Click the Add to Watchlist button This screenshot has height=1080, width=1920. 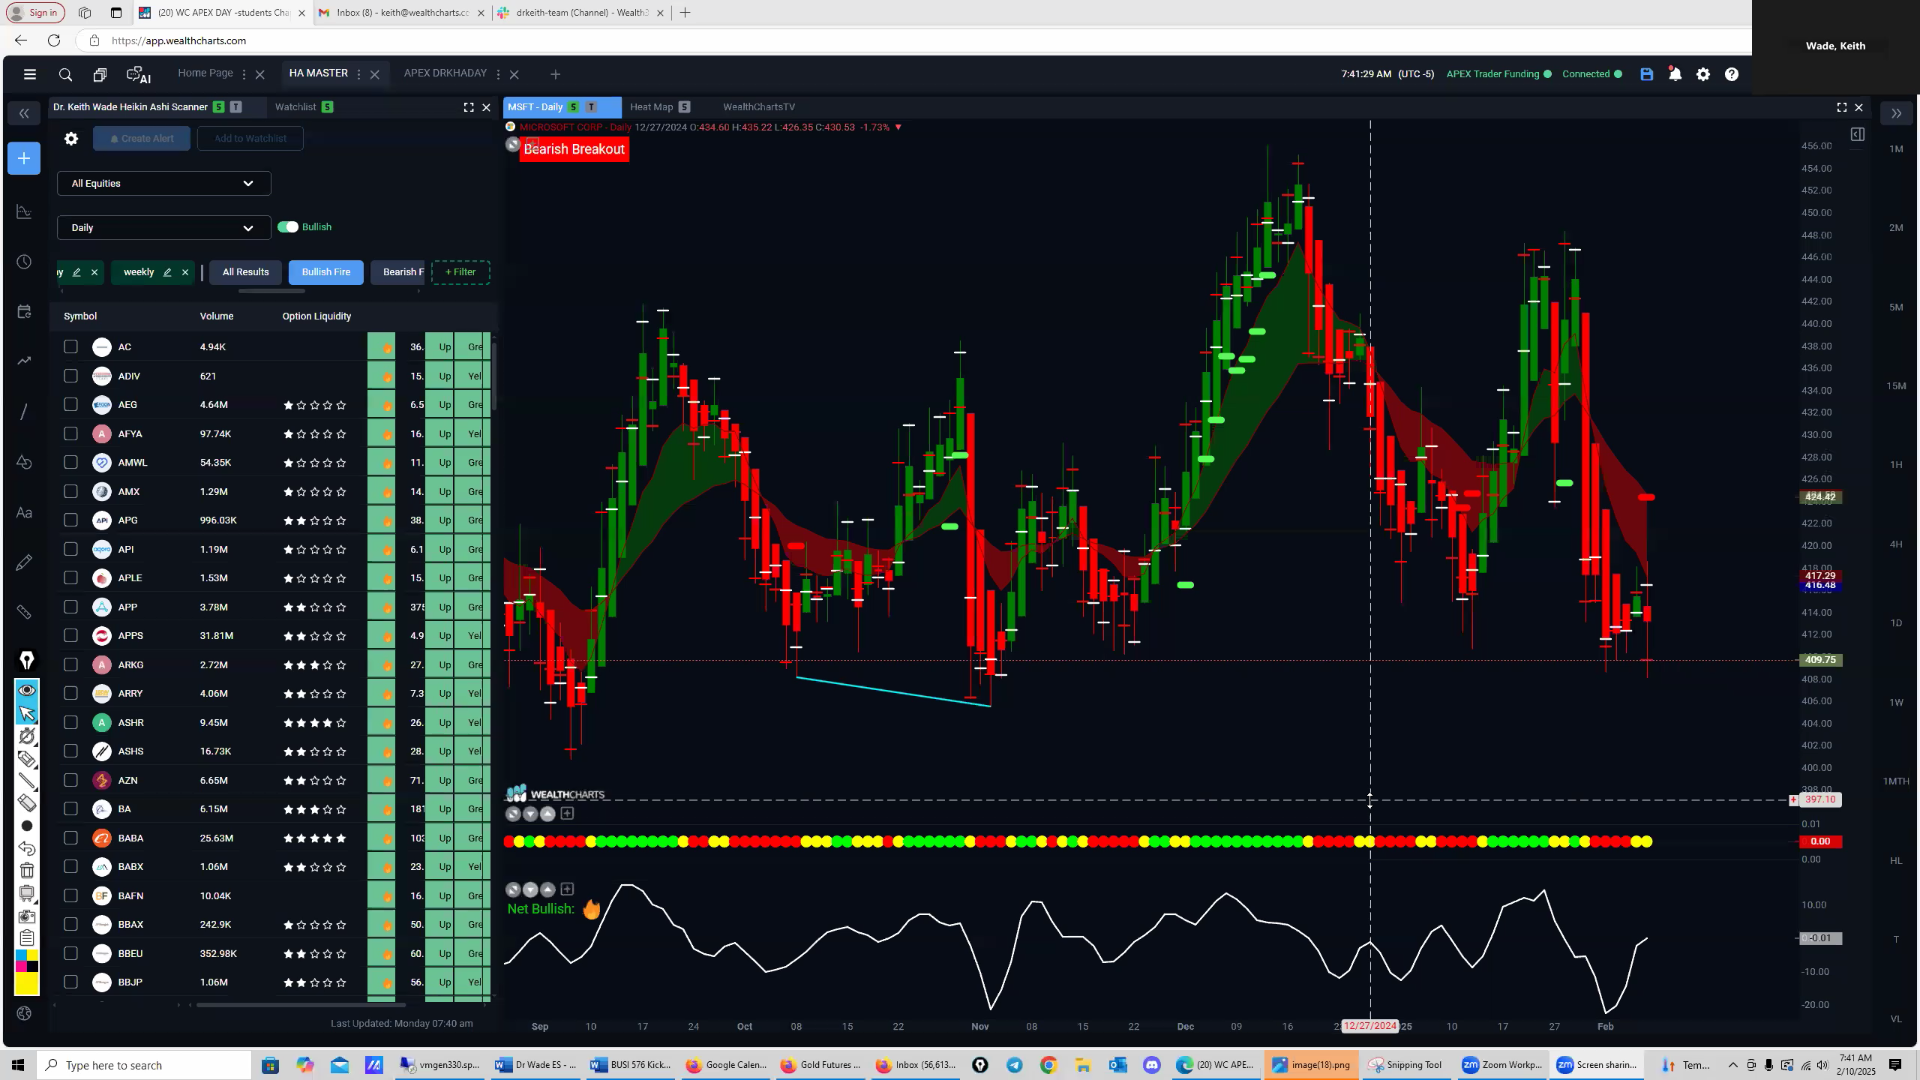[x=250, y=139]
